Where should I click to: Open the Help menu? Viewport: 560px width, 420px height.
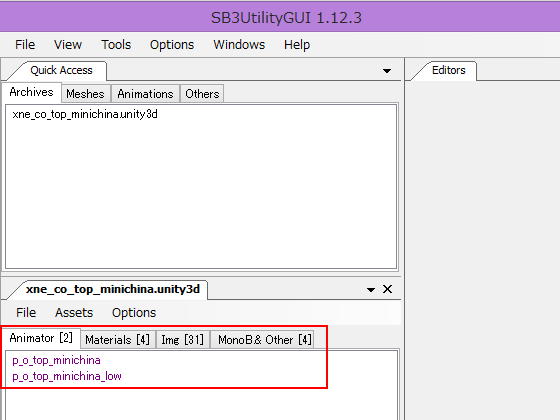point(297,45)
